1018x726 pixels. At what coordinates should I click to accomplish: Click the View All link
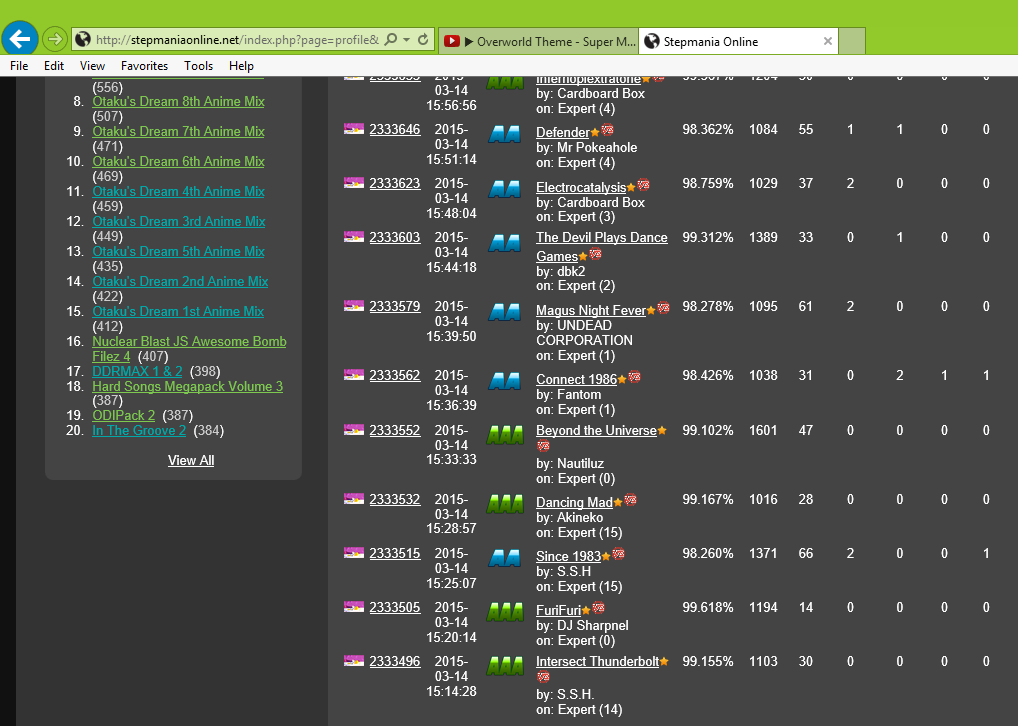191,460
